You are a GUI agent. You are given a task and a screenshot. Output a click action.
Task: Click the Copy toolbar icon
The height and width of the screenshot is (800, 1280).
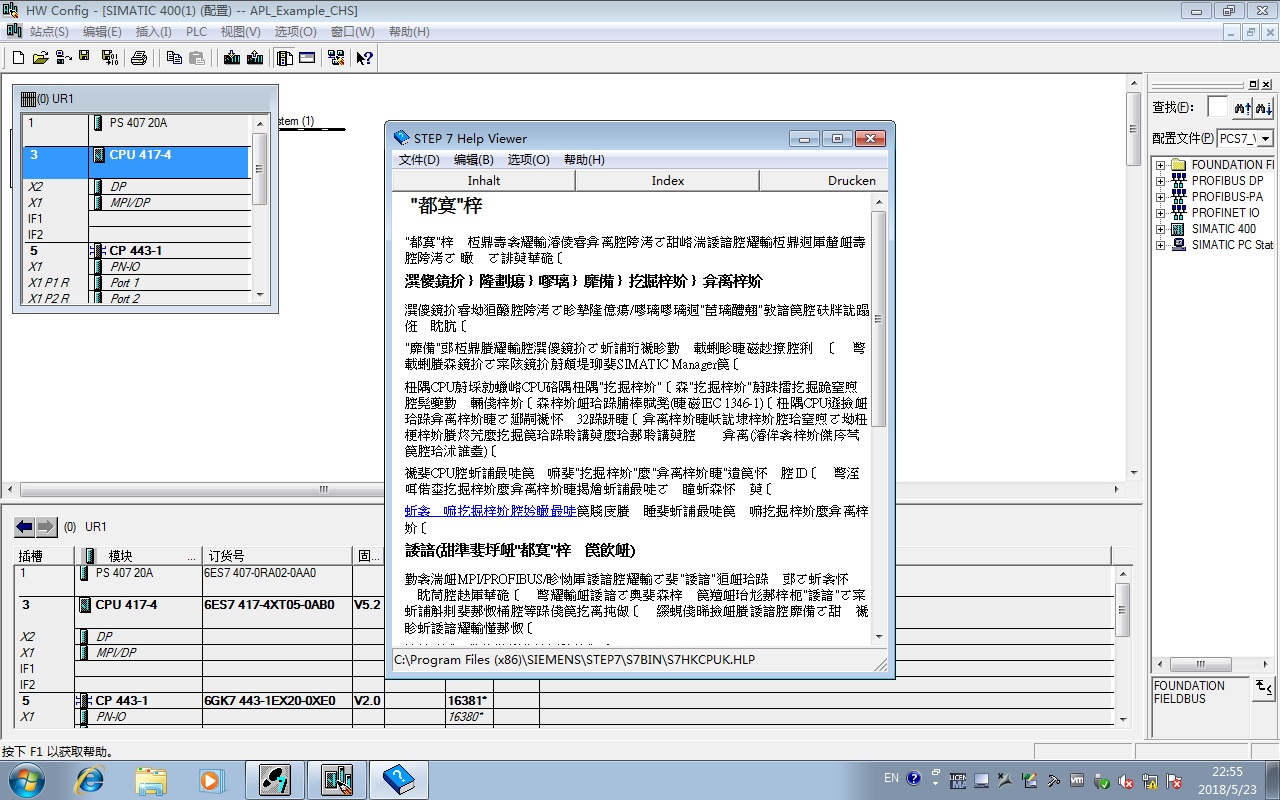click(x=174, y=58)
